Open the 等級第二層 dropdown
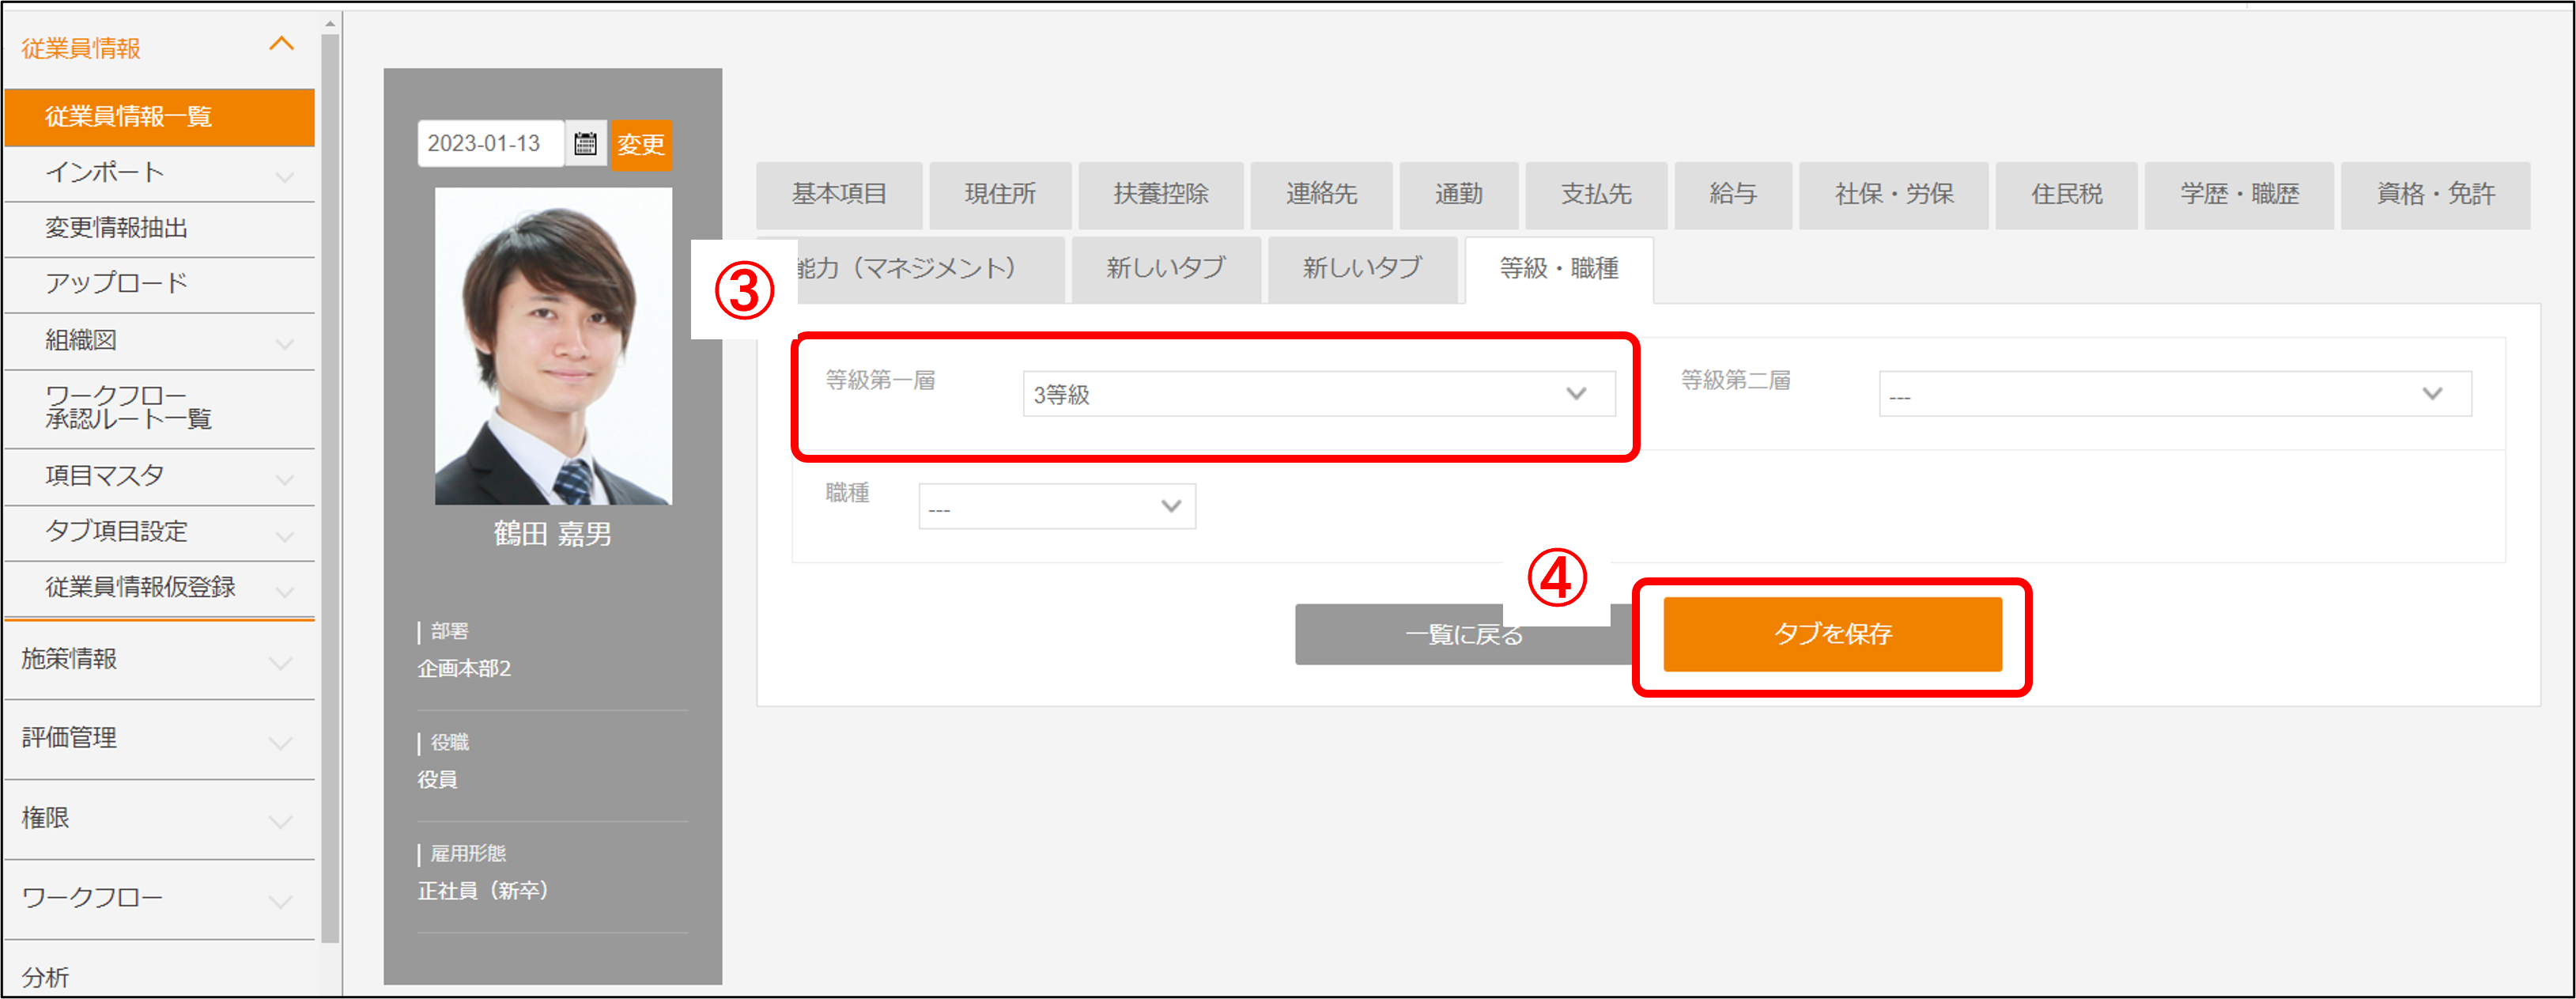The width and height of the screenshot is (2576, 999). coord(2174,394)
